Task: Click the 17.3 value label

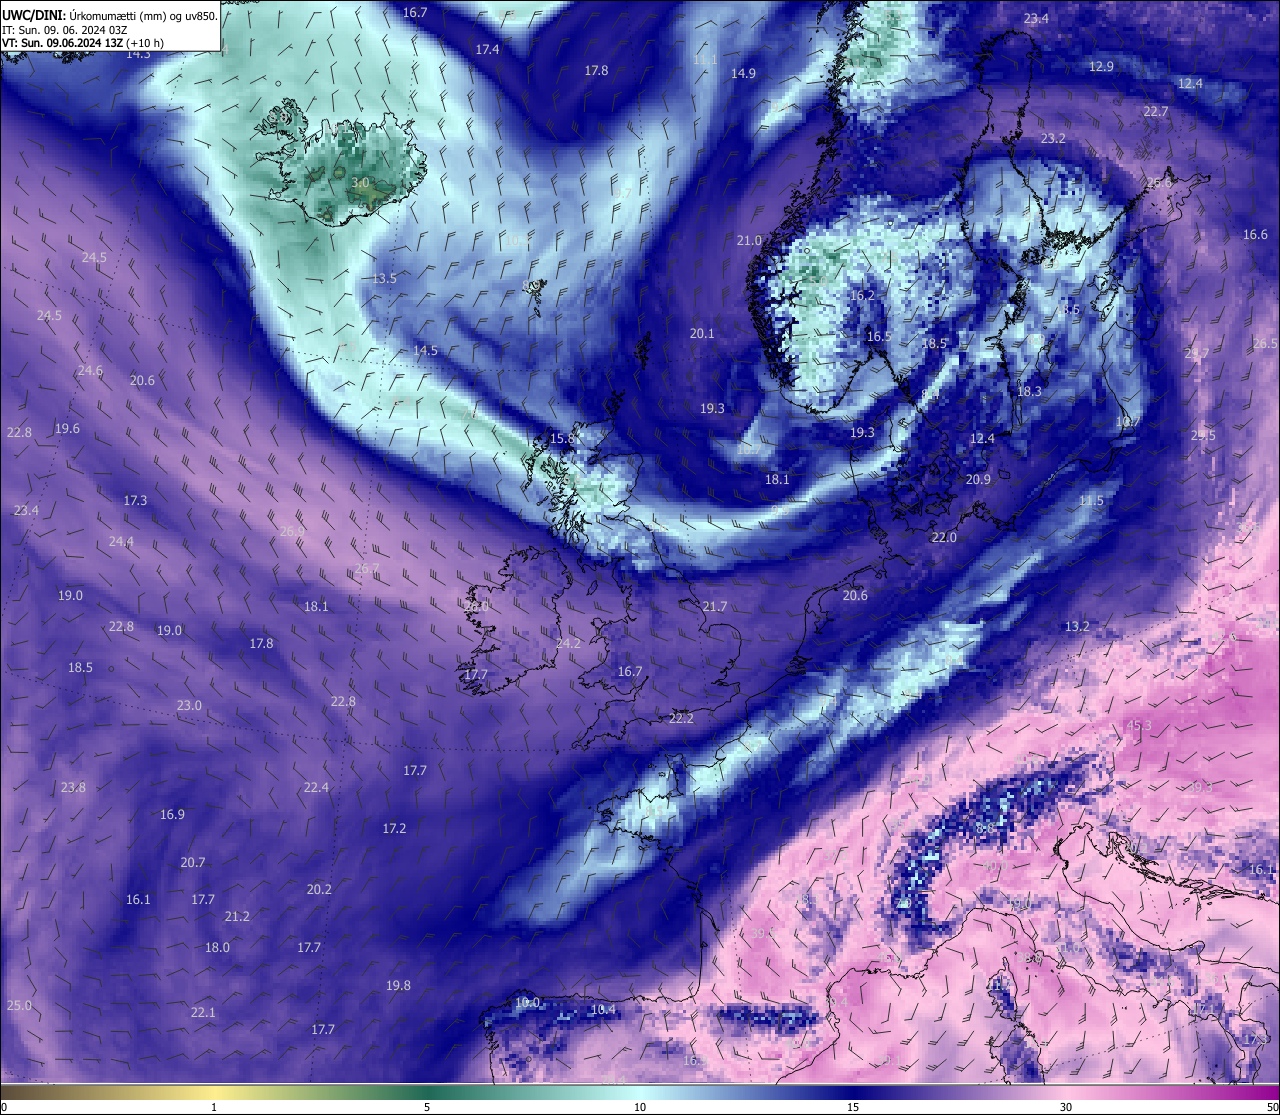Action: (x=135, y=500)
